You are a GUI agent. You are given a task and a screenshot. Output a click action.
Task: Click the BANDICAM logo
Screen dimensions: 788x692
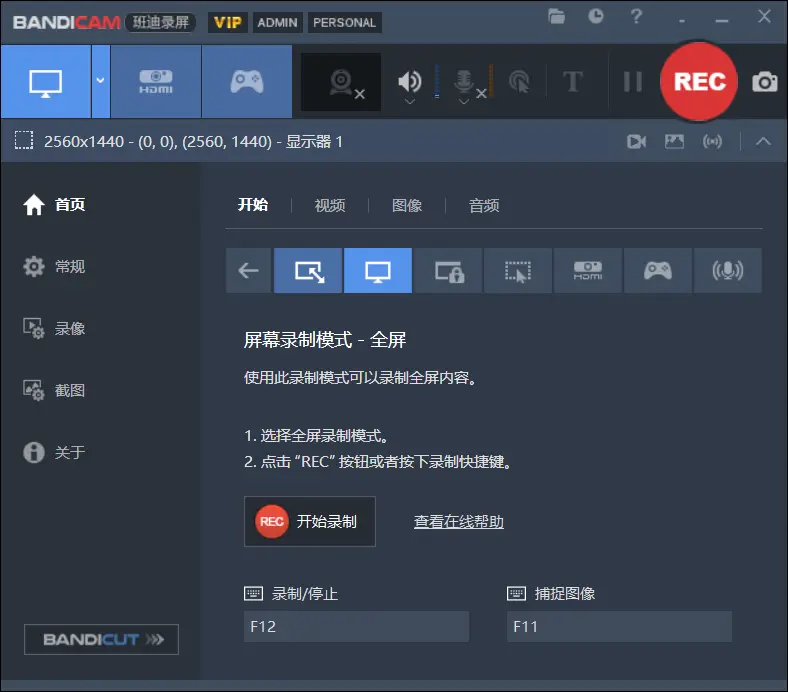point(66,23)
